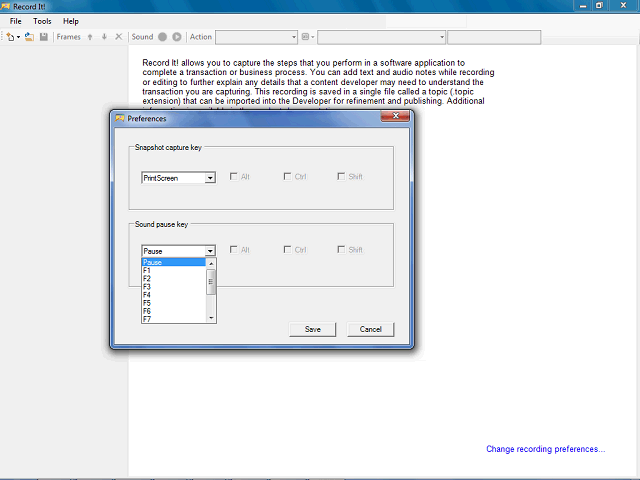The height and width of the screenshot is (480, 640).
Task: Click the move frame down arrow
Action: click(x=104, y=37)
